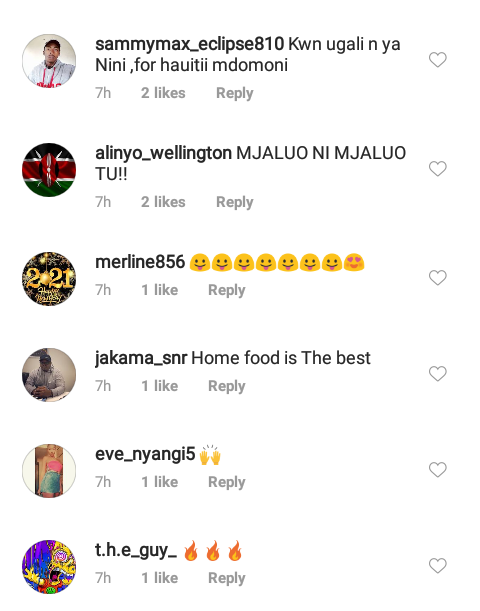Open sammymax_eclipse810's profile picture
The height and width of the screenshot is (611, 480).
pos(49,61)
